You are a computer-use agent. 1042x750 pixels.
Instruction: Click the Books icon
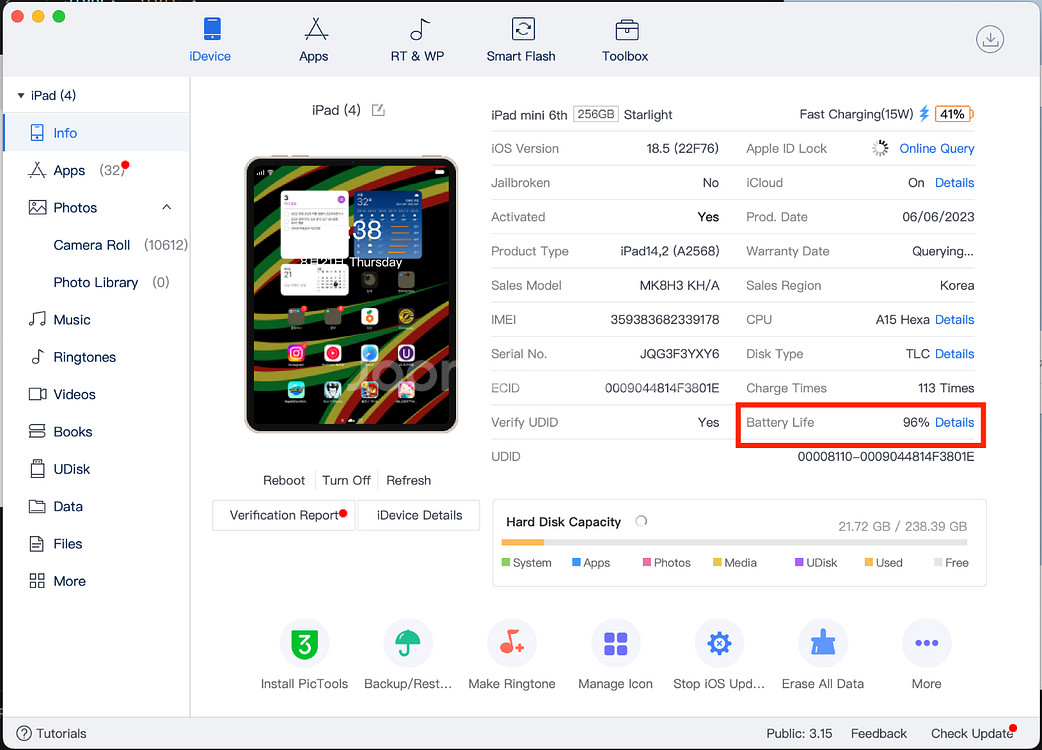pos(37,432)
